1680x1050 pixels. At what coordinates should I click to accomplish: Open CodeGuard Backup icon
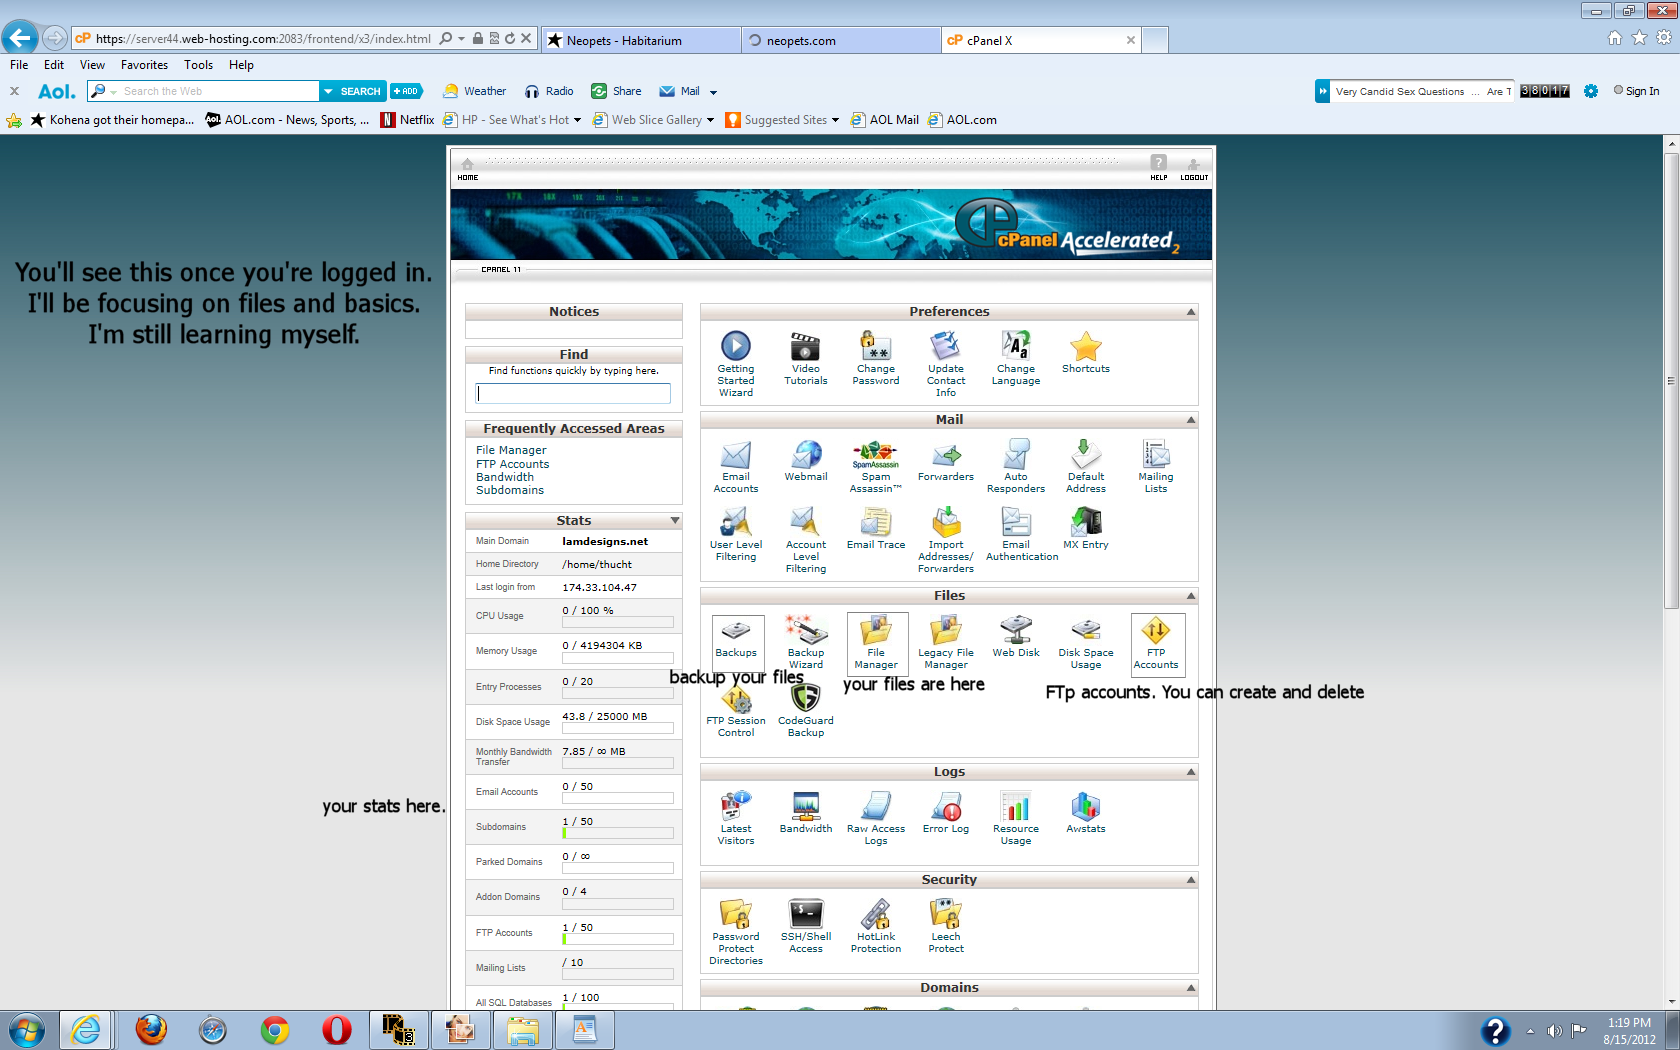click(806, 698)
